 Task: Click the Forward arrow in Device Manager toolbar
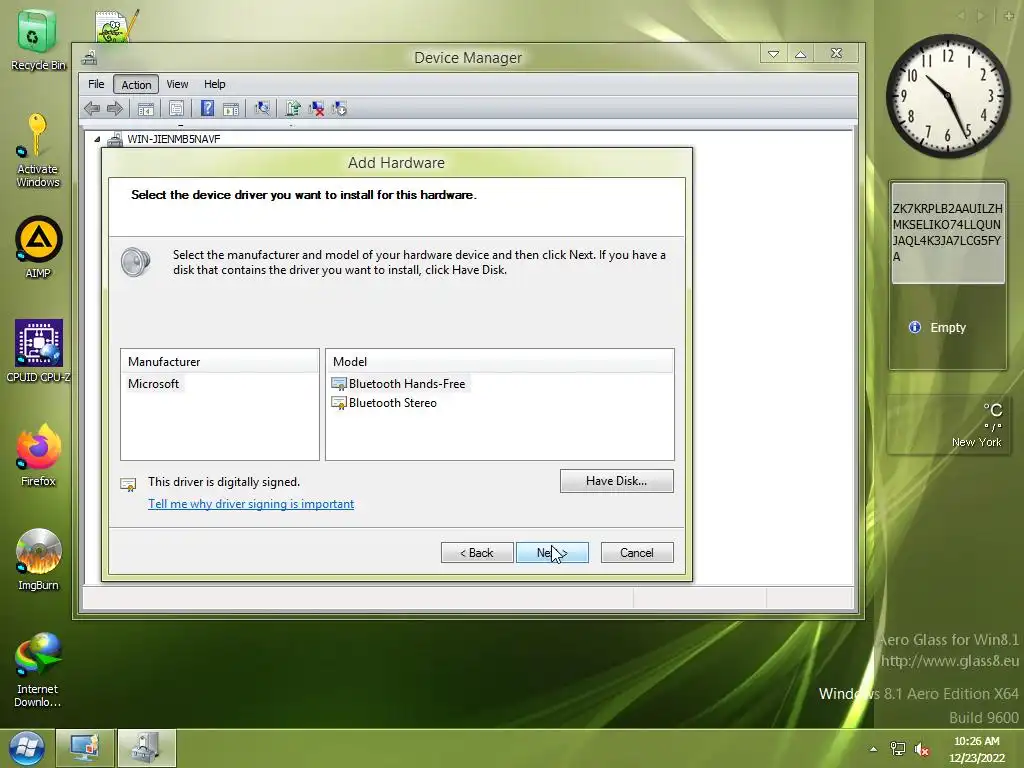[115, 108]
